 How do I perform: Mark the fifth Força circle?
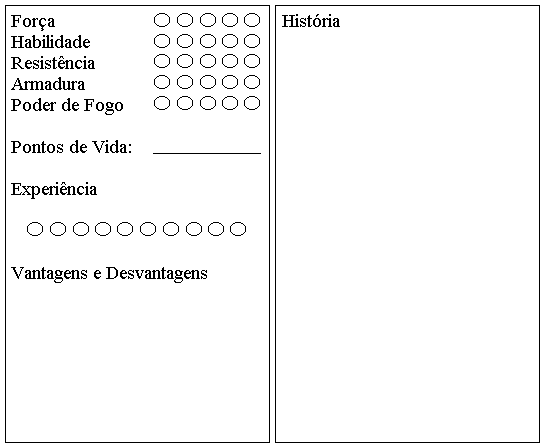(252, 20)
